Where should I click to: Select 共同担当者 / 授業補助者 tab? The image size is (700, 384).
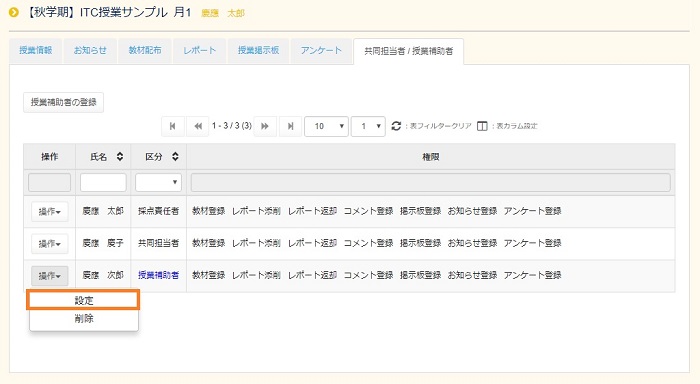click(408, 51)
